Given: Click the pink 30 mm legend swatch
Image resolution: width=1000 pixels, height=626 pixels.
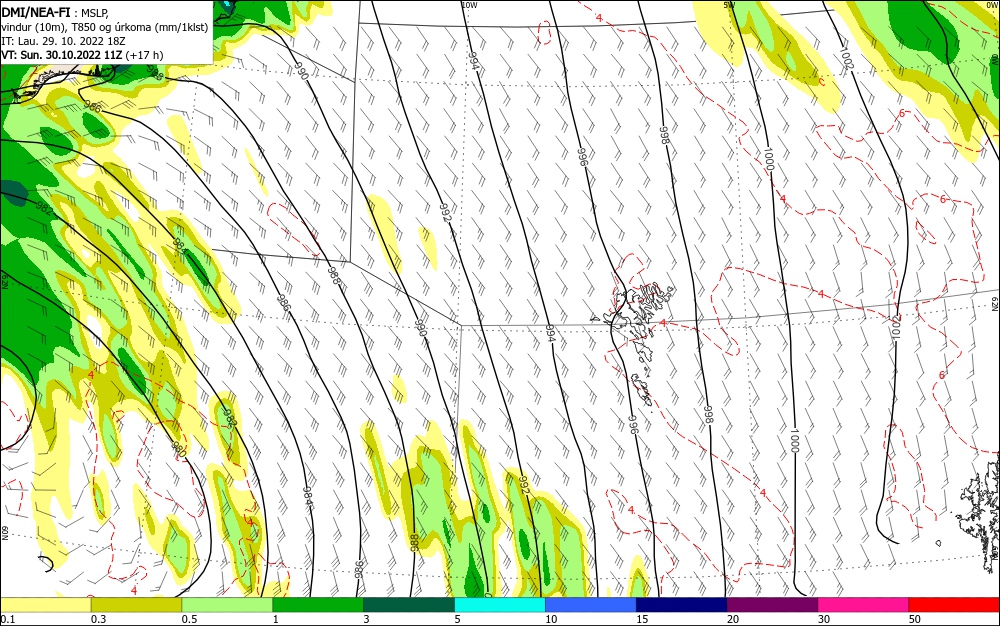Looking at the screenshot, I should 863,605.
